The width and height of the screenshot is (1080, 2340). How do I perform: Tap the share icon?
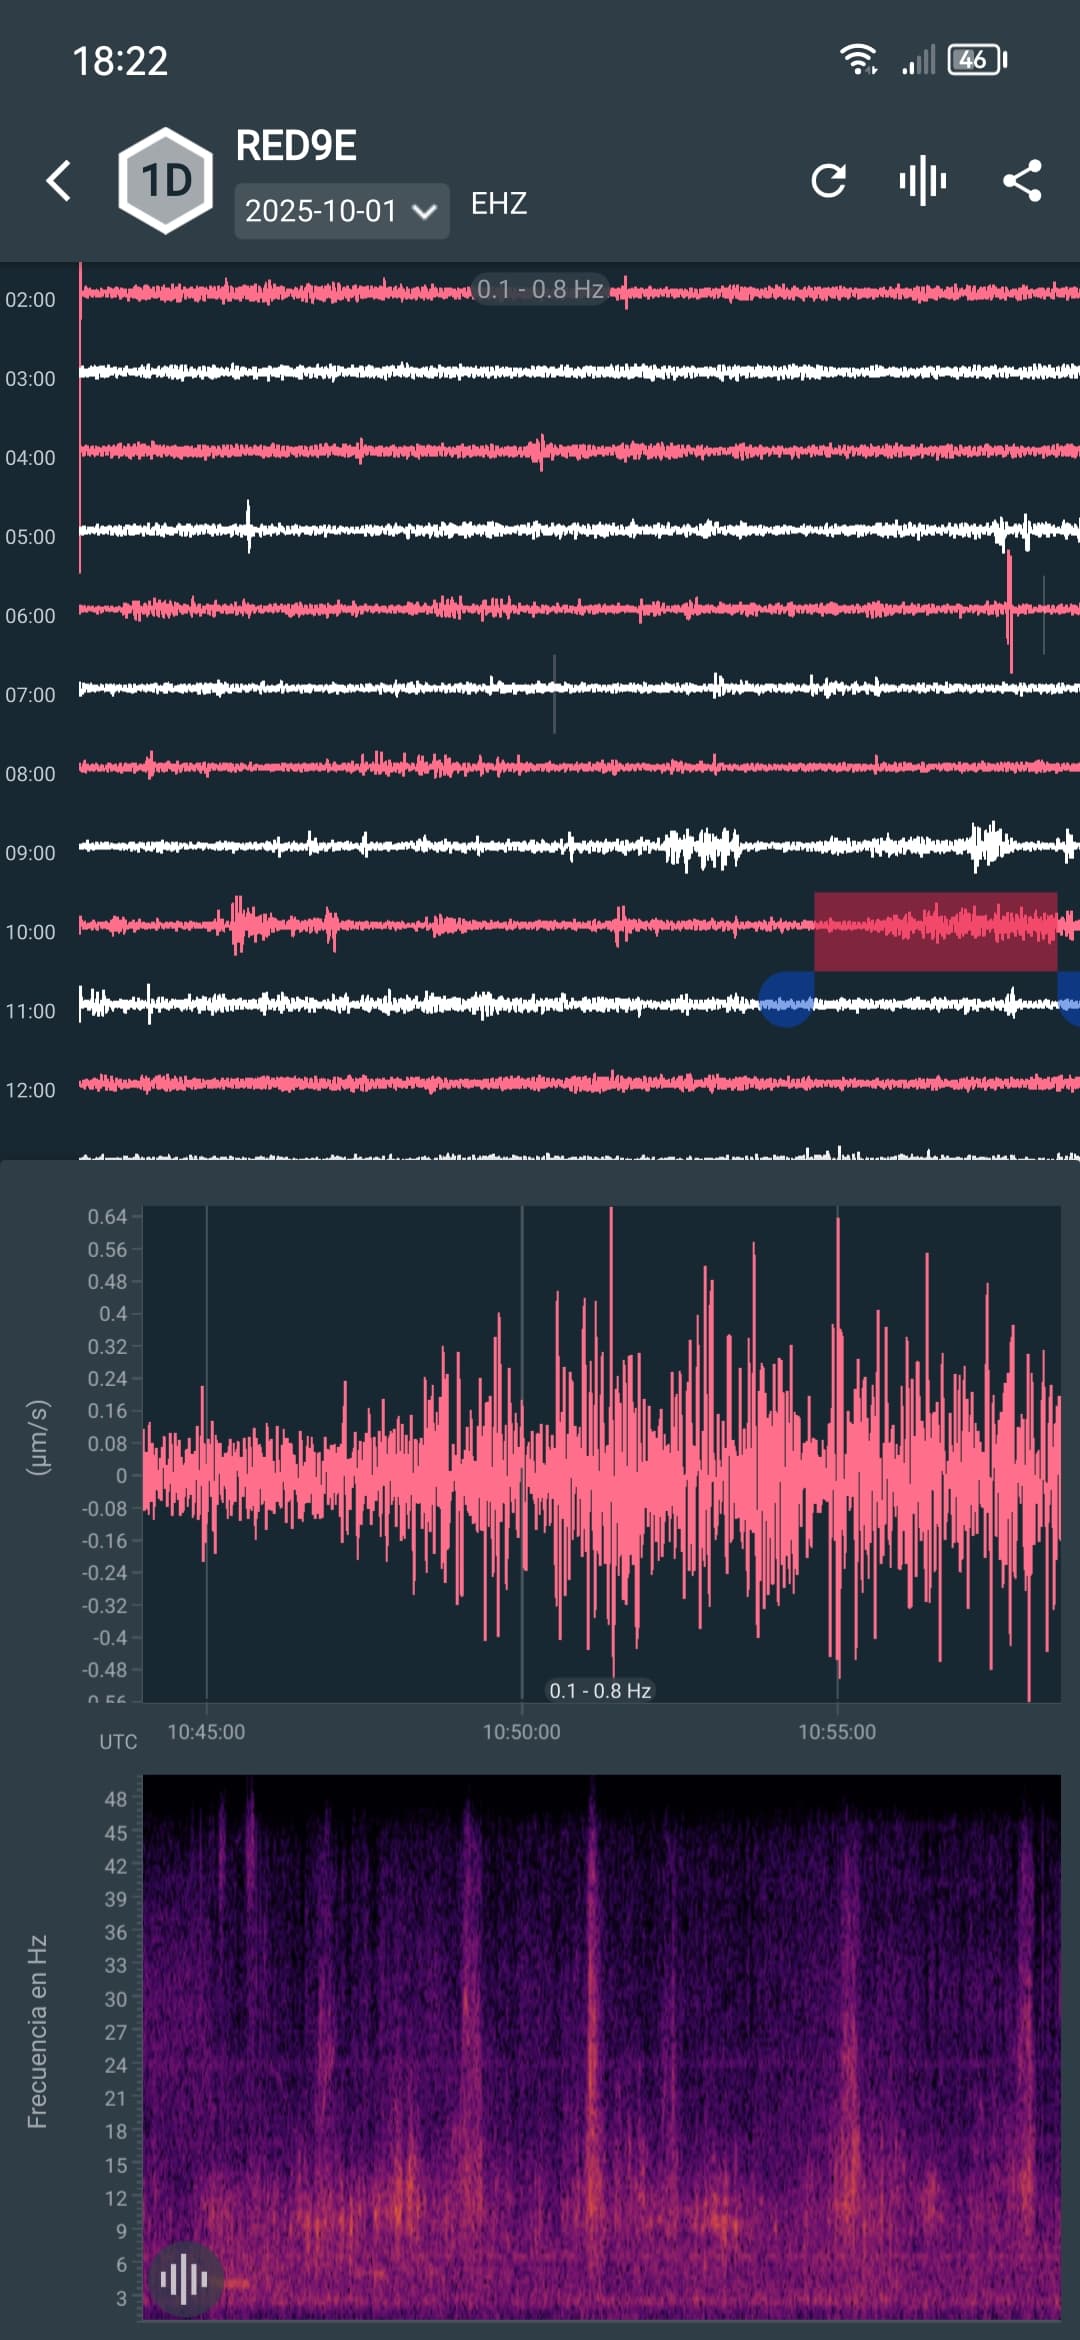1022,181
